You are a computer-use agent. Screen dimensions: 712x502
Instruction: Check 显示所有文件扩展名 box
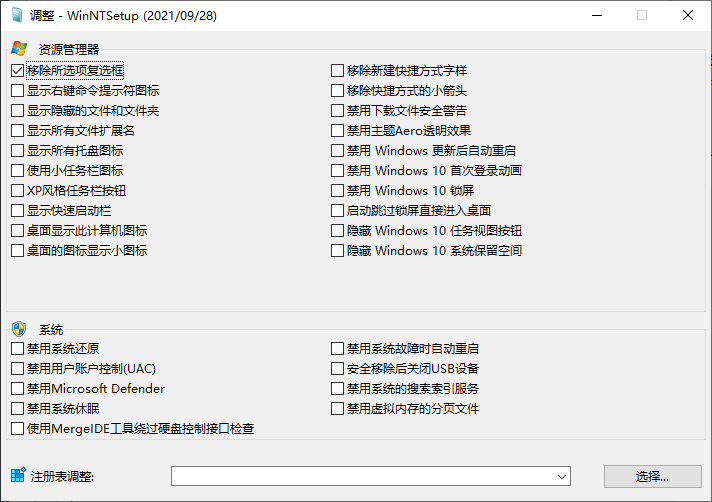(x=17, y=131)
